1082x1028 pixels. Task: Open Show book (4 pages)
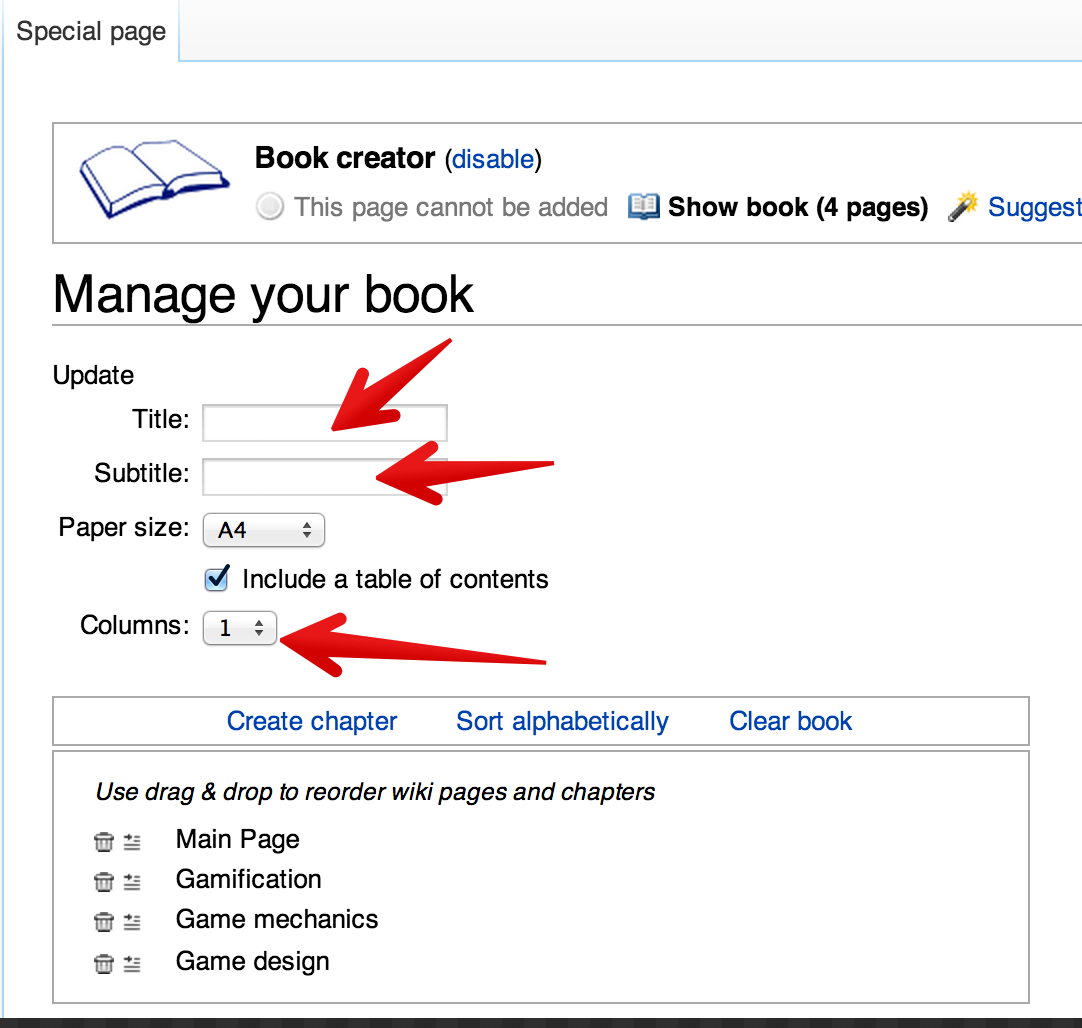pos(797,207)
